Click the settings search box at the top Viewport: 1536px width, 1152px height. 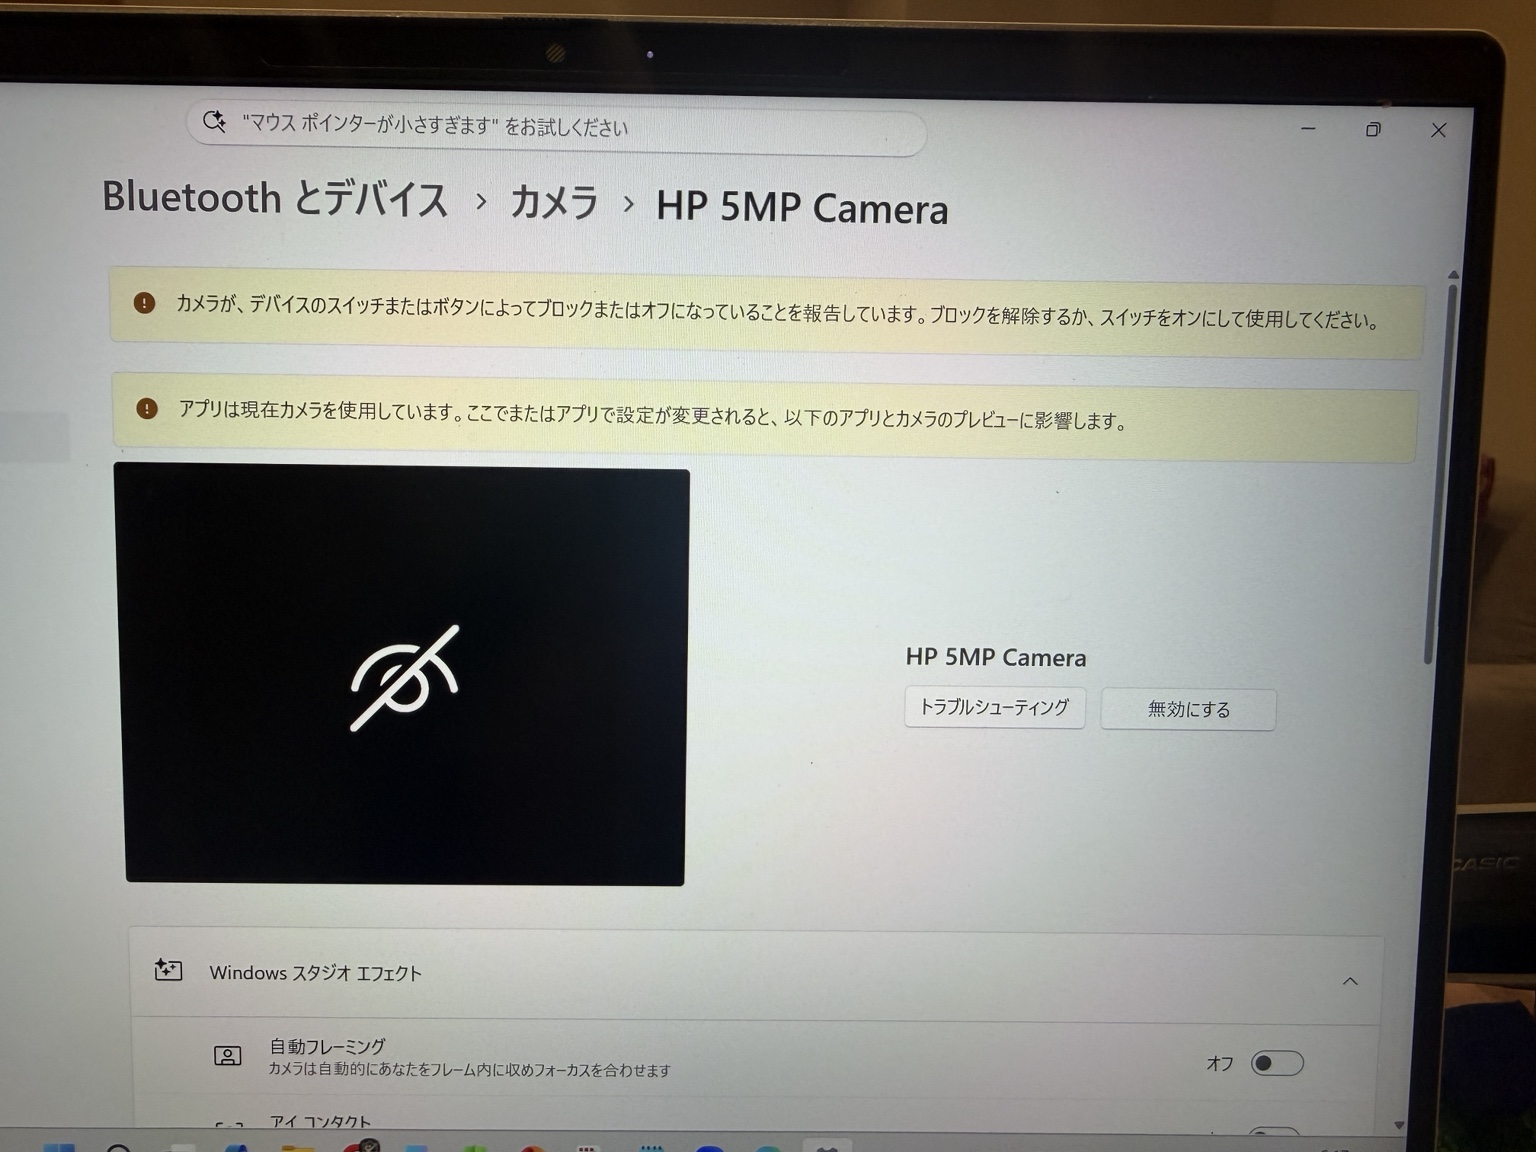556,127
